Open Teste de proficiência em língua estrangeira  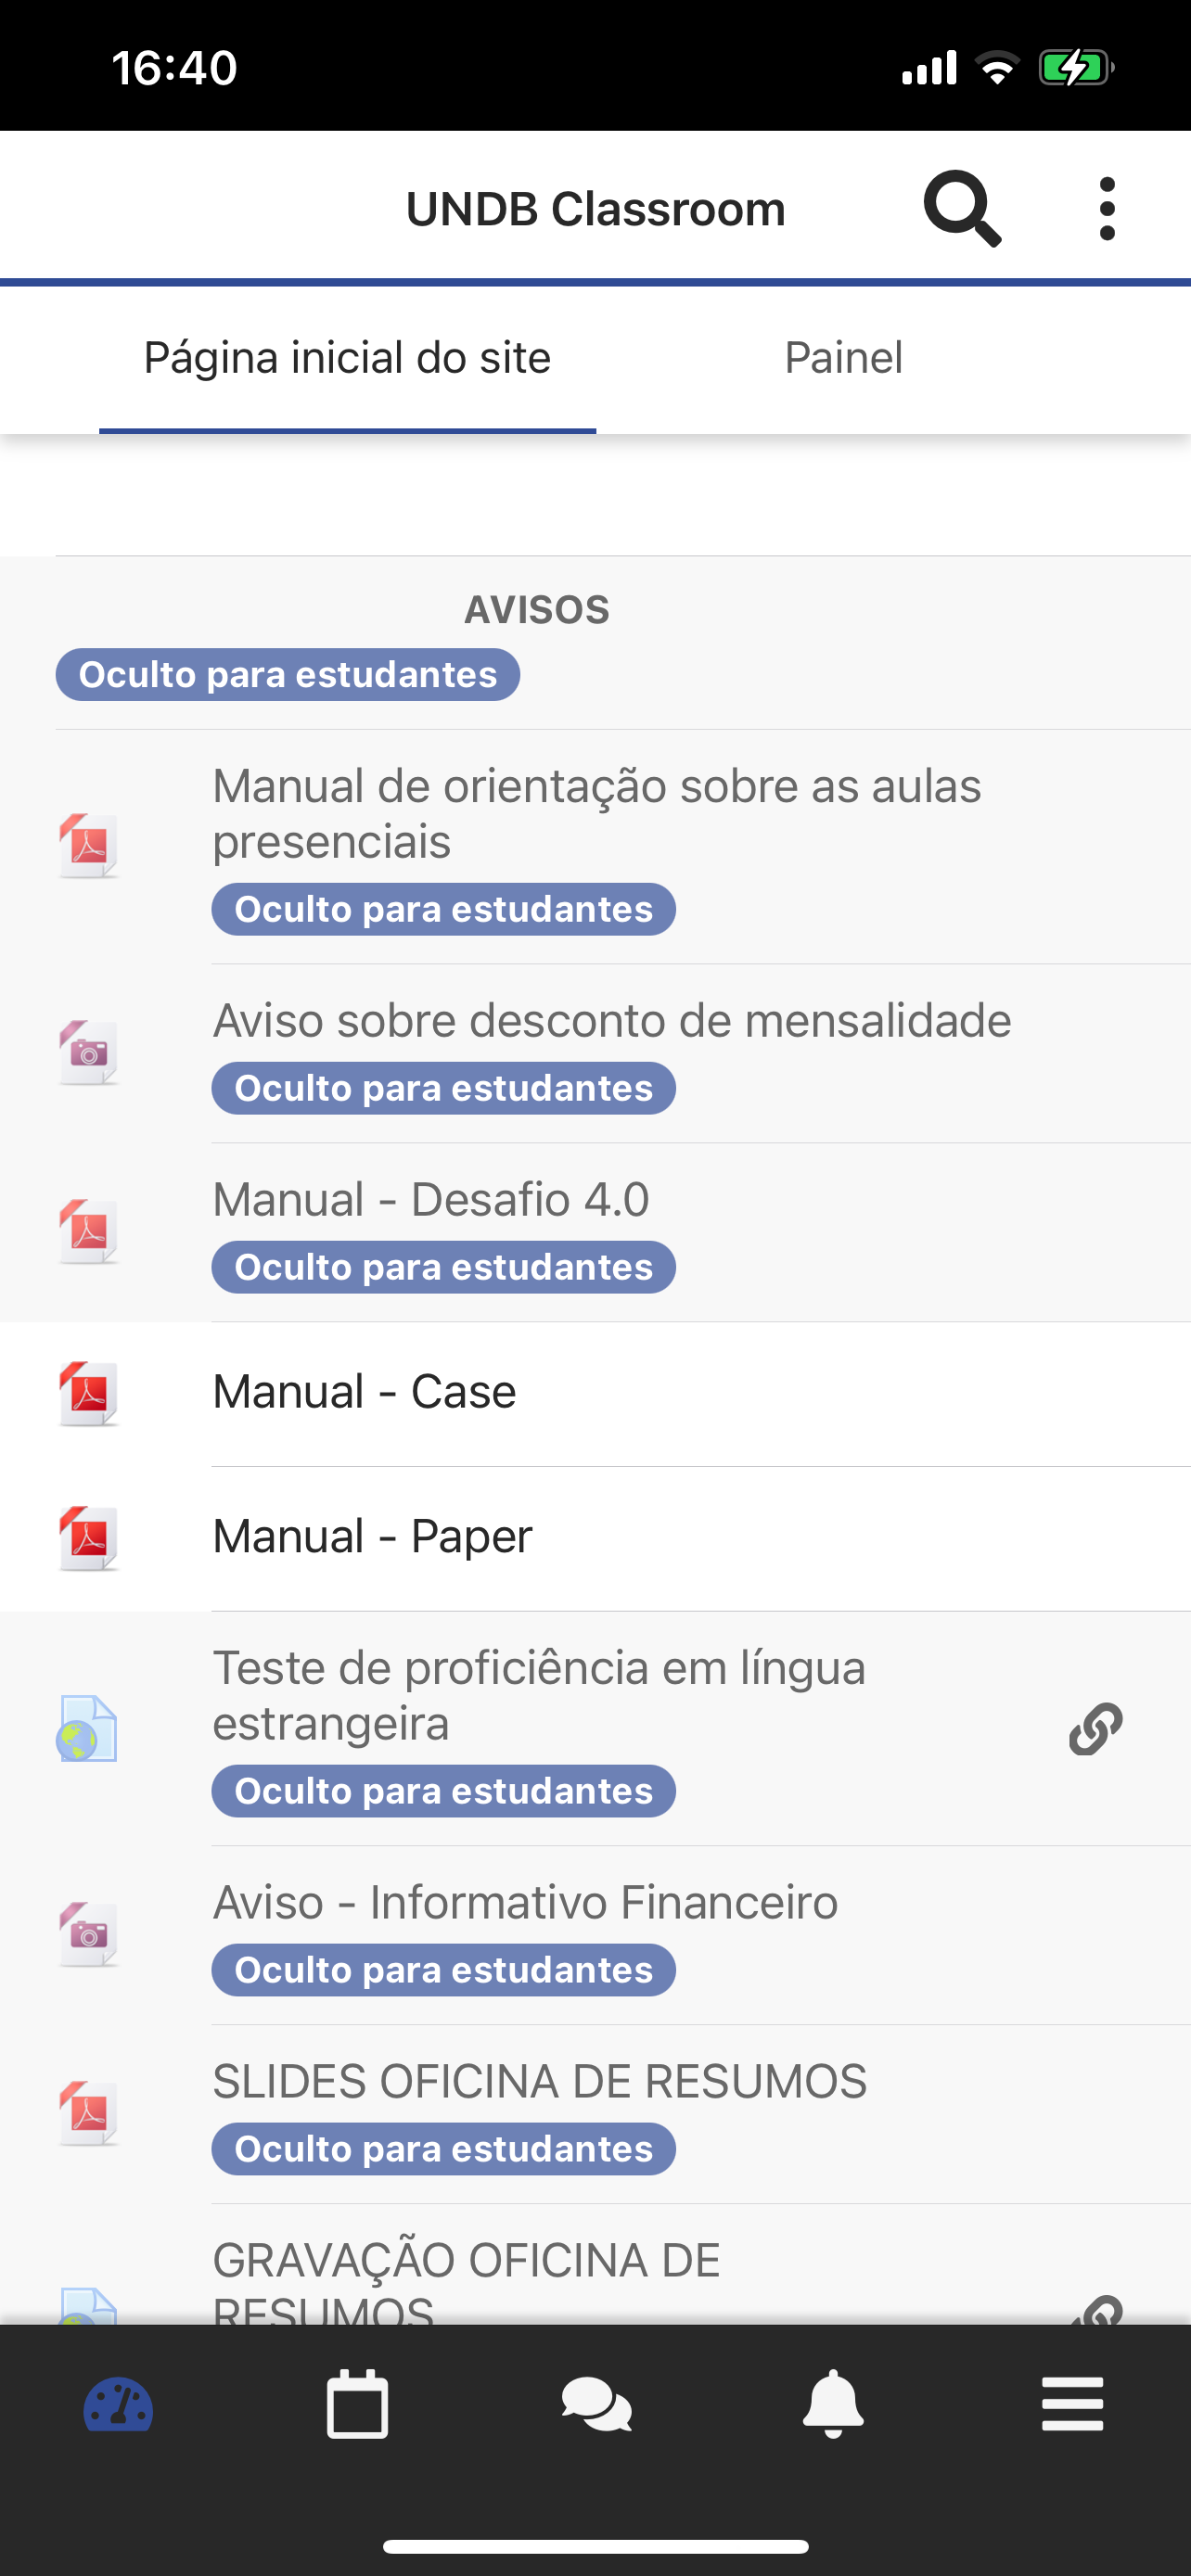point(595,1729)
